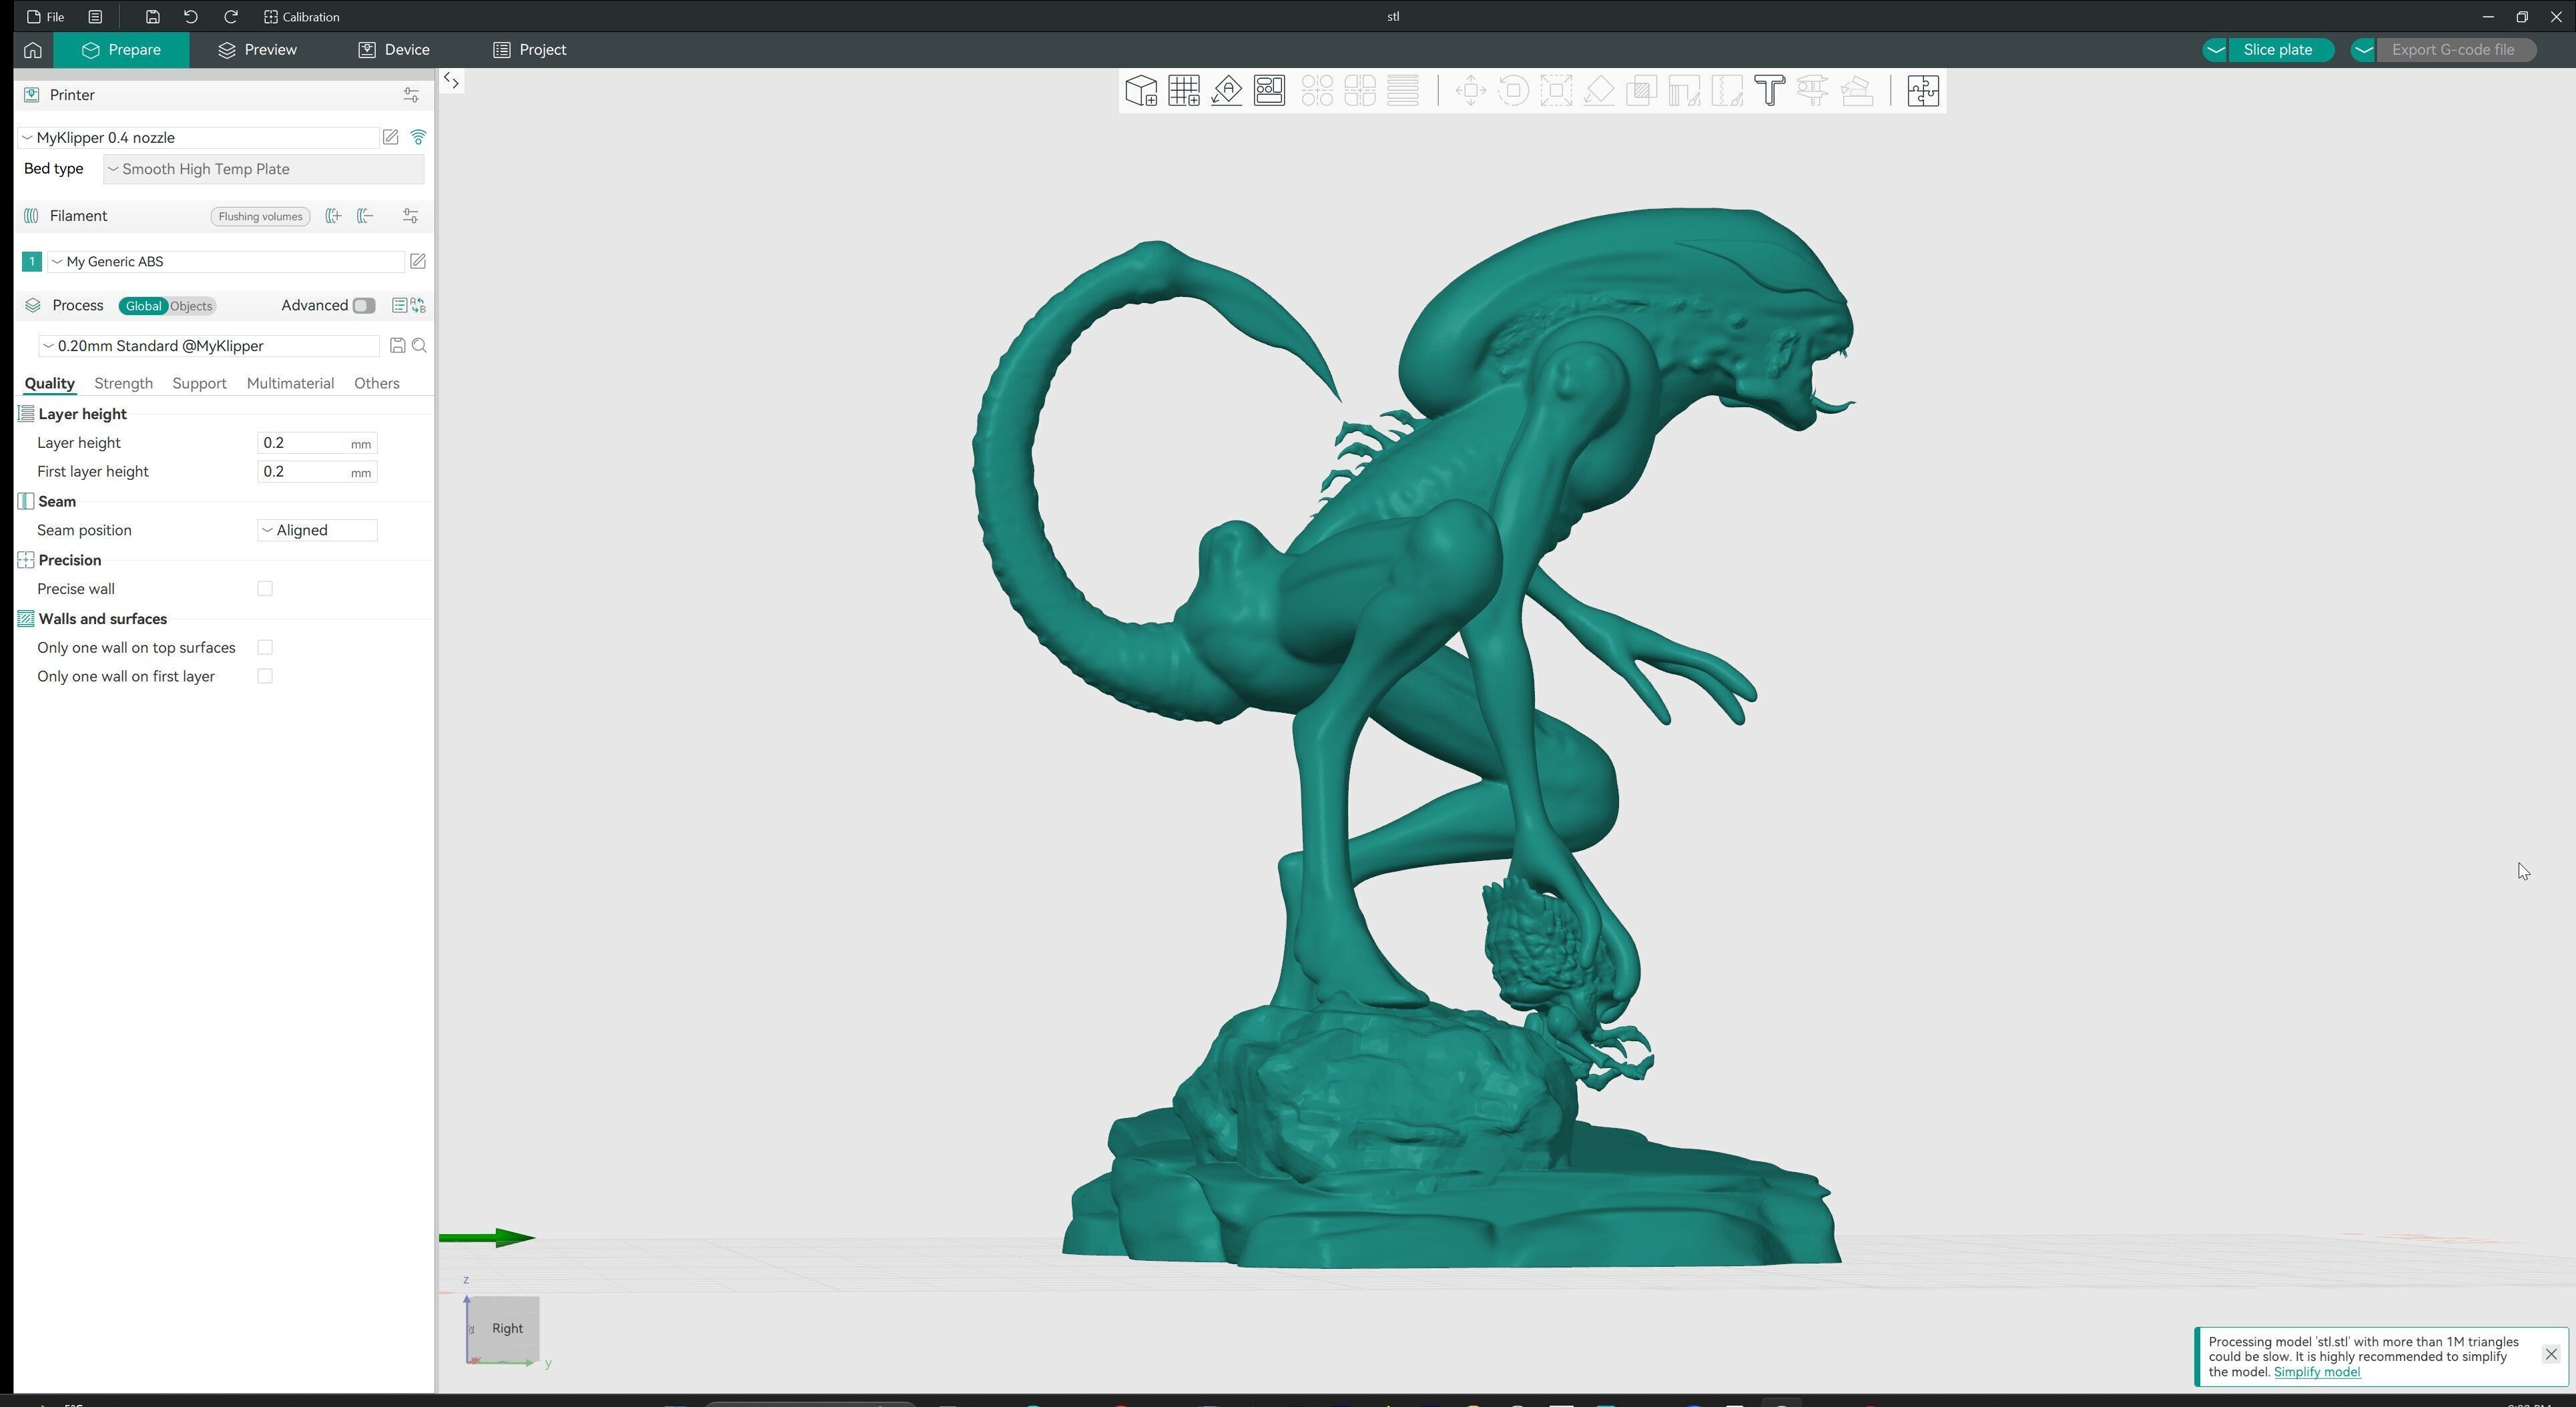Select the Scale tool
Image resolution: width=2576 pixels, height=1407 pixels.
[1557, 91]
